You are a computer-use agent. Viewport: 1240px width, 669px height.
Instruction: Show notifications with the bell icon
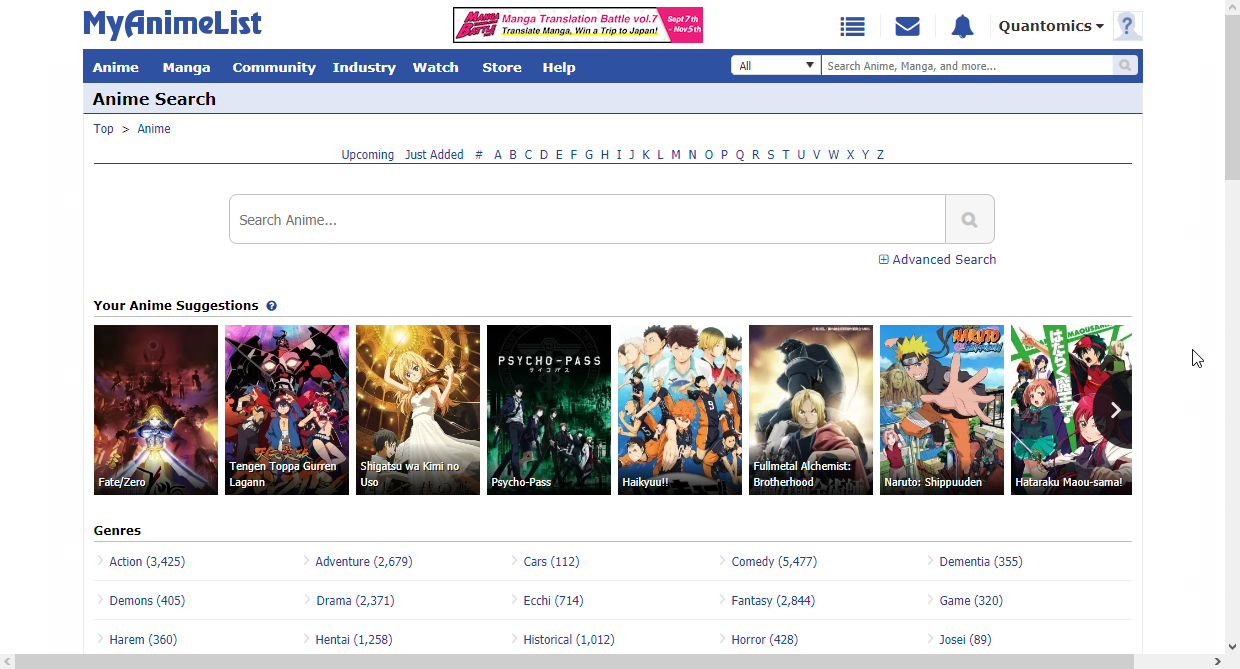(962, 27)
